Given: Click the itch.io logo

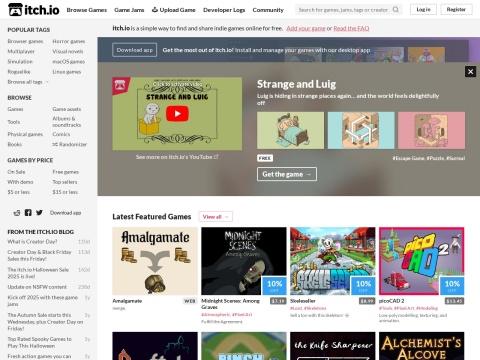Looking at the screenshot, I should click(x=33, y=10).
